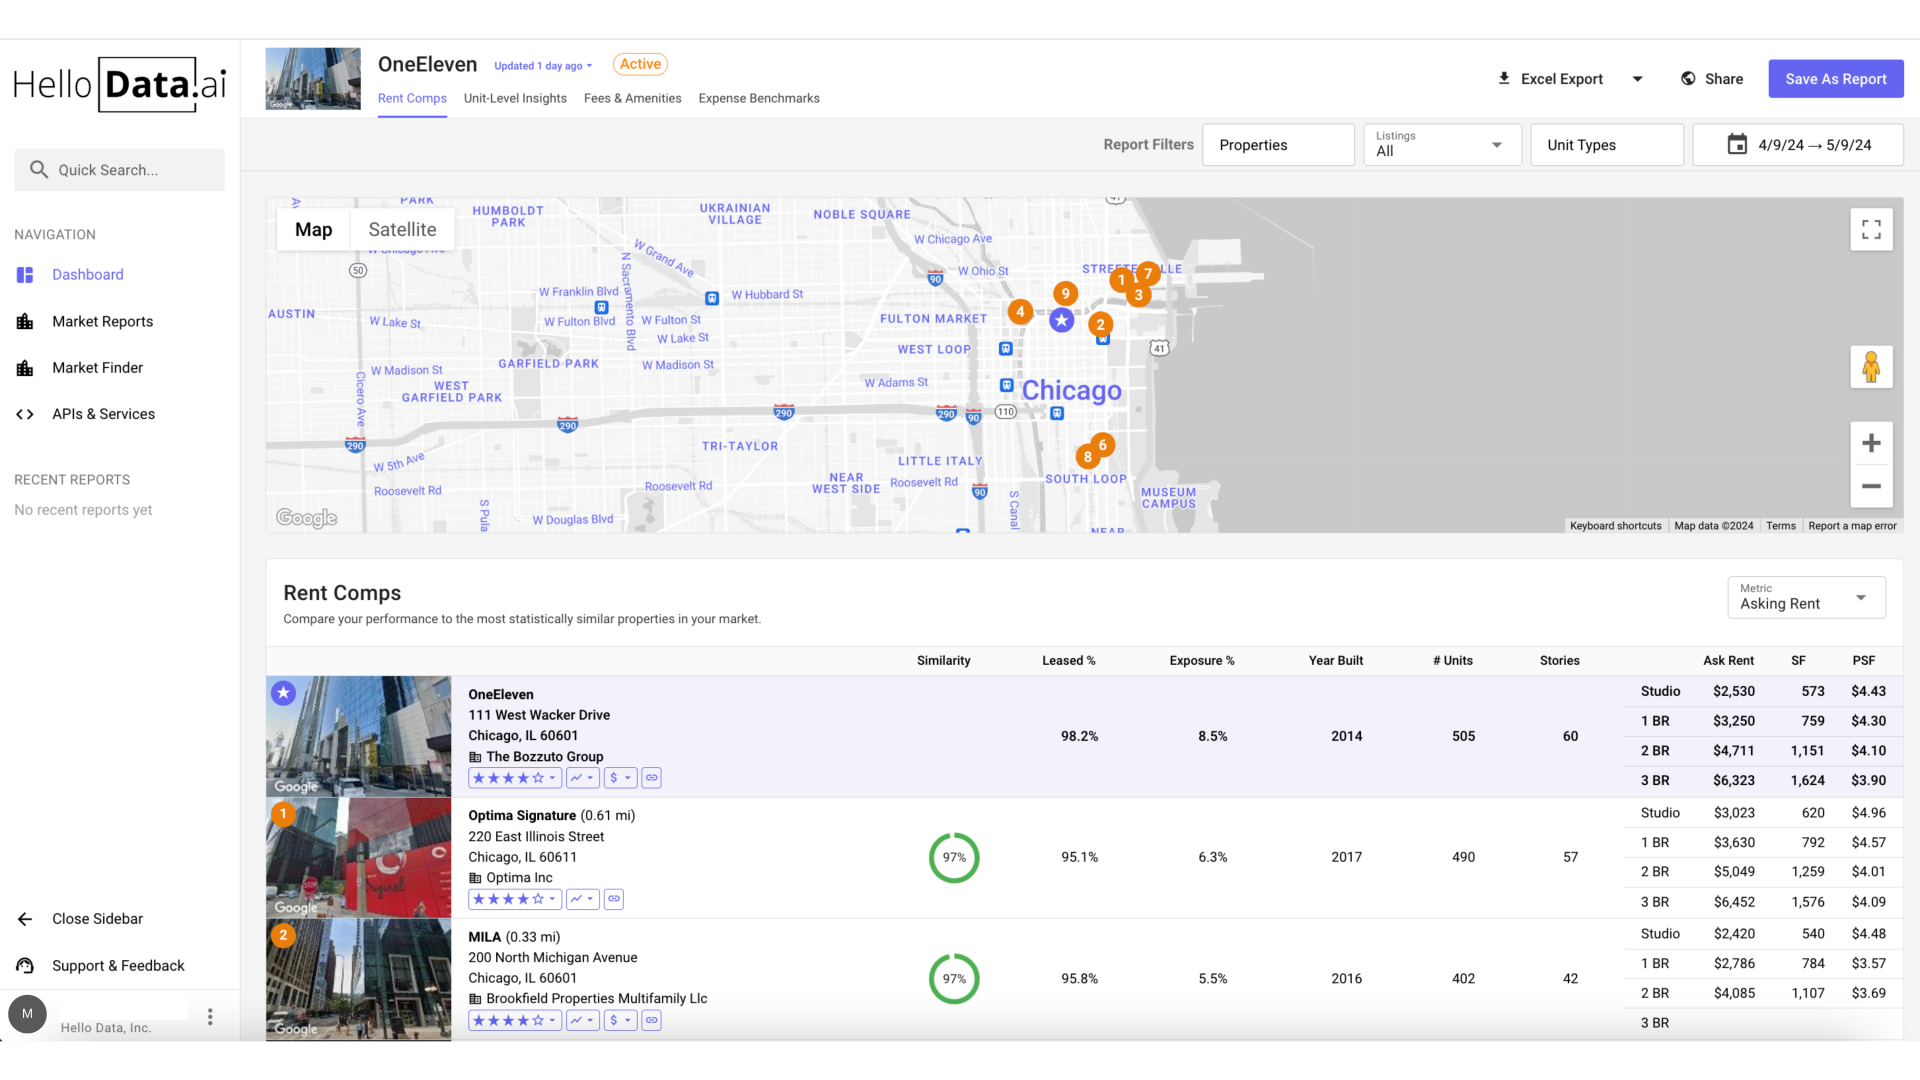Image resolution: width=1920 pixels, height=1080 pixels.
Task: Open the Optima Signature trend chart dropdown
Action: [582, 899]
